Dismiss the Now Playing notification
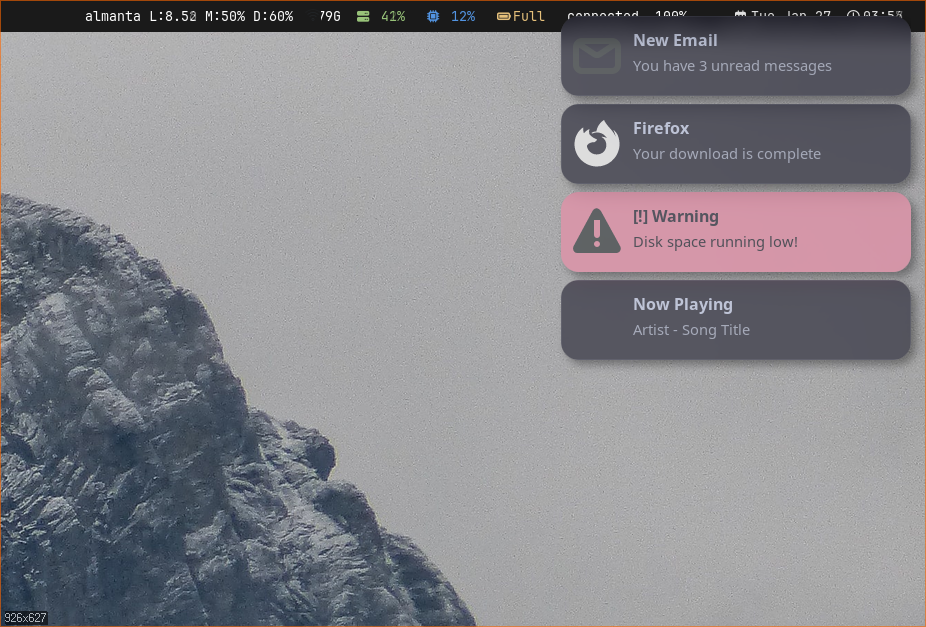The height and width of the screenshot is (627, 926). pyautogui.click(x=736, y=319)
